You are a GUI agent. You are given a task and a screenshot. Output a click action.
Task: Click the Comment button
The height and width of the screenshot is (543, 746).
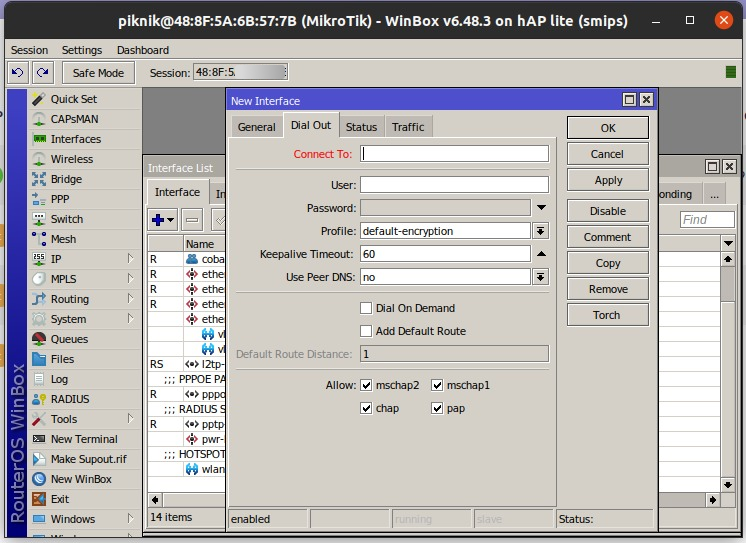coord(608,237)
